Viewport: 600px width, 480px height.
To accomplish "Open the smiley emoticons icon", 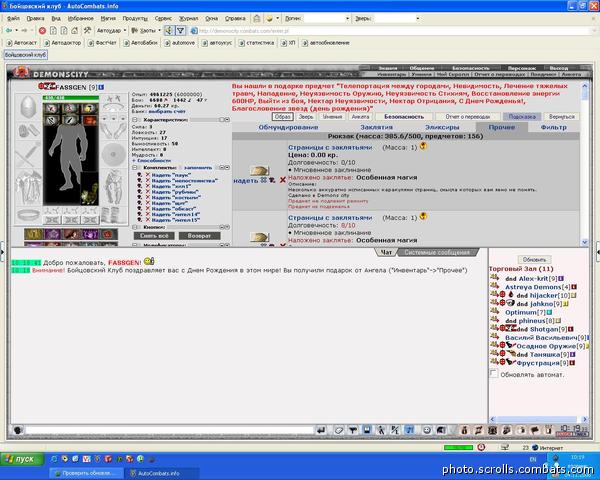I will pyautogui.click(x=426, y=430).
